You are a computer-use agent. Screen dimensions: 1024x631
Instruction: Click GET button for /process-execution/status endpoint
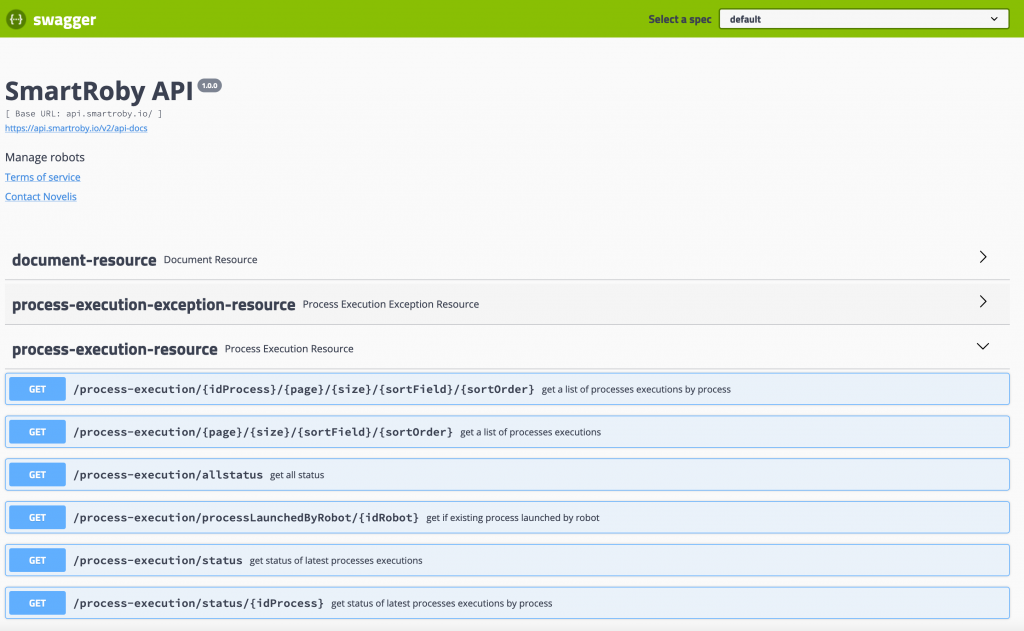coord(37,560)
